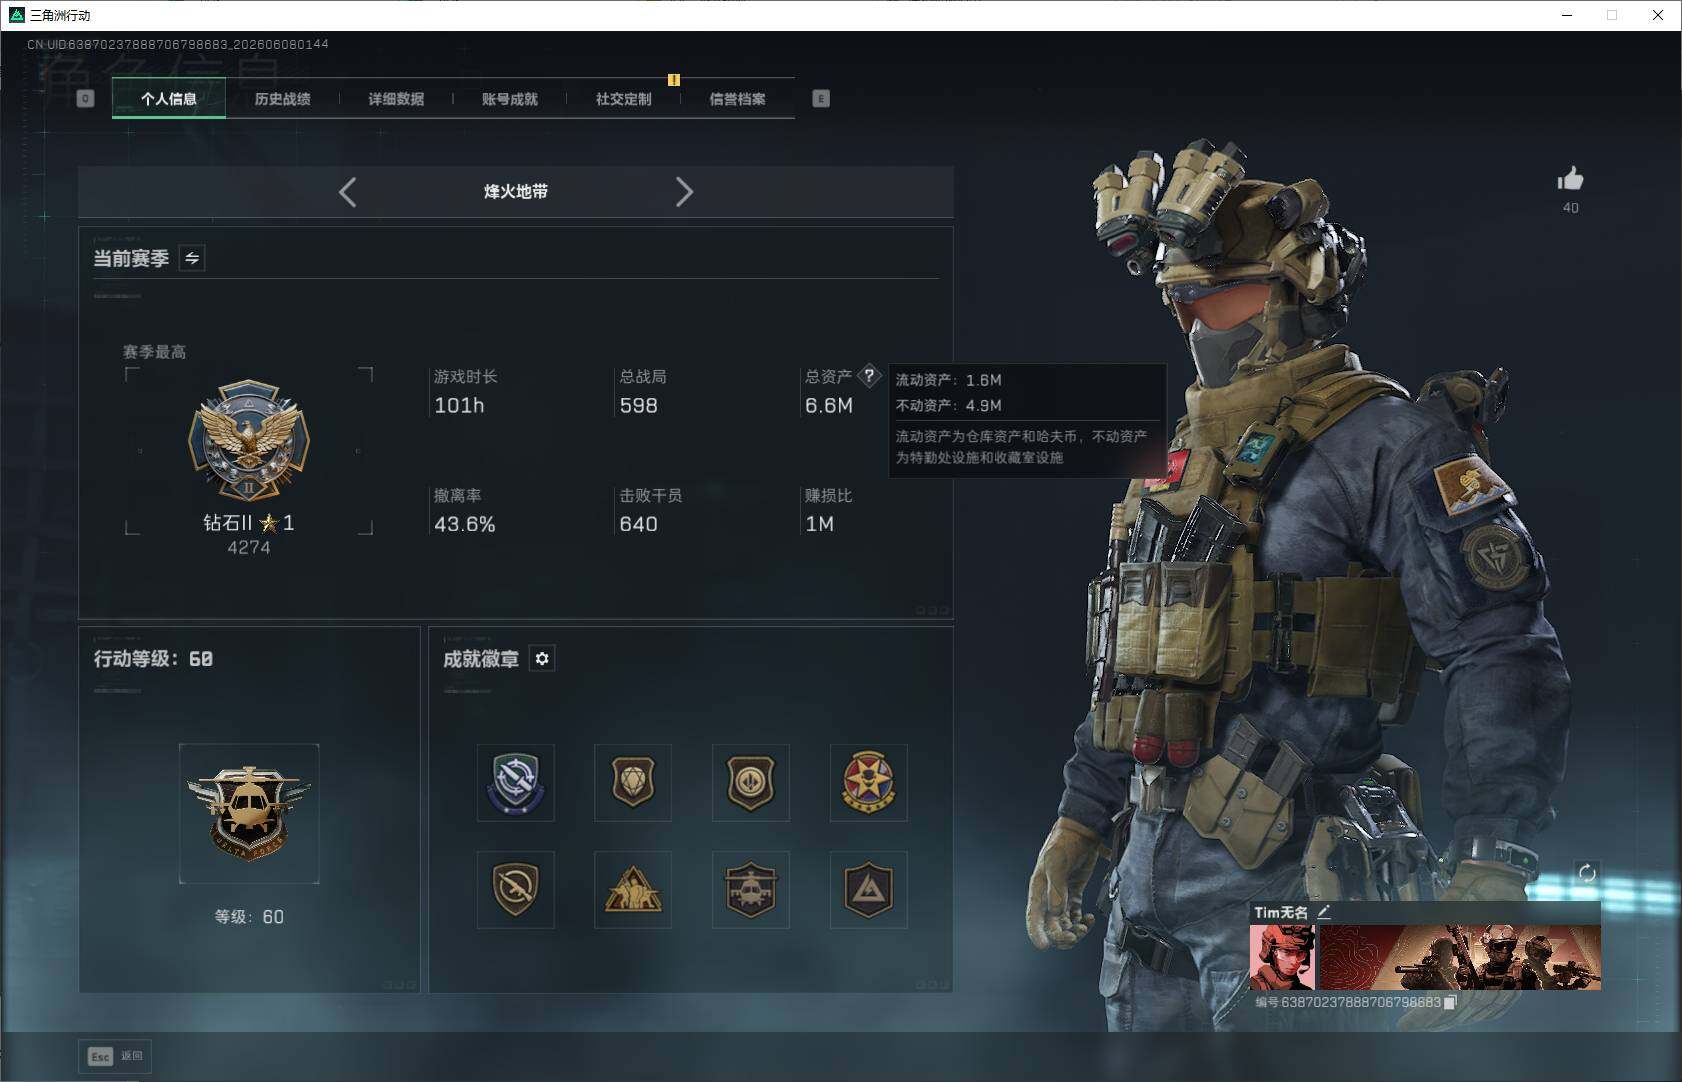
Task: Switch to the 个人信息 tab
Action: (169, 99)
